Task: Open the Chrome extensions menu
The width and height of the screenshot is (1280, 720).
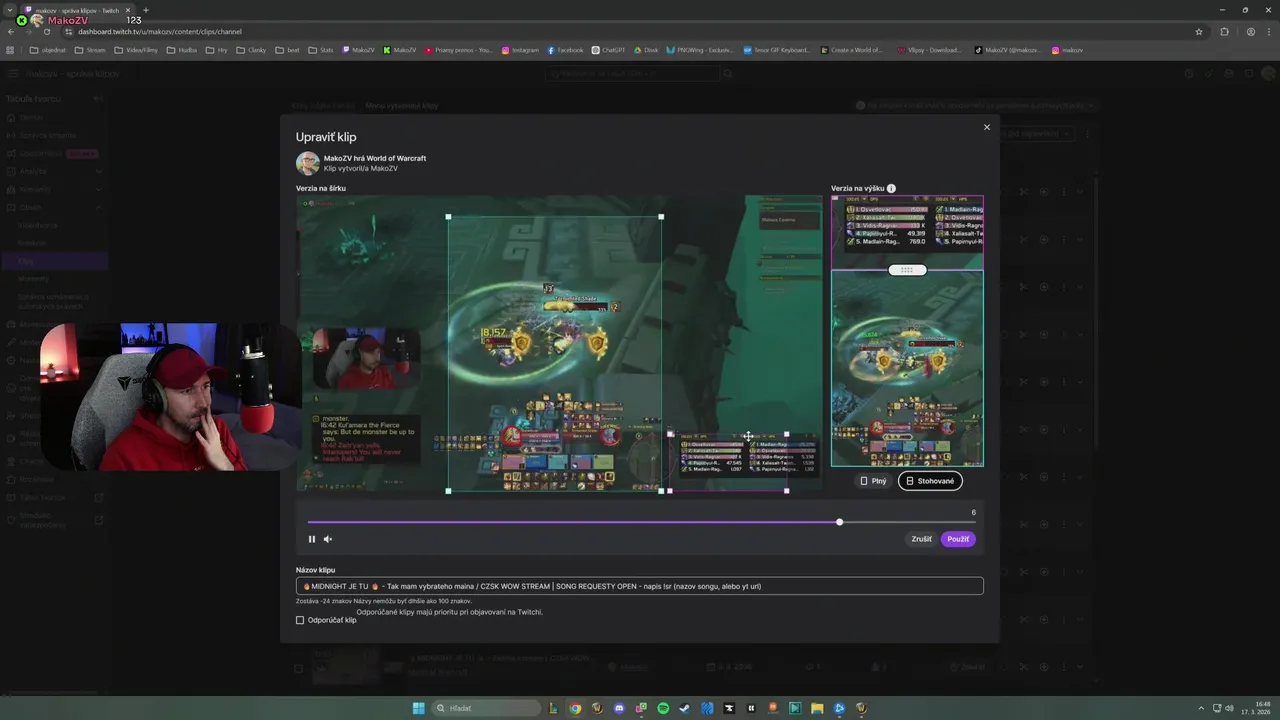Action: pyautogui.click(x=1224, y=31)
